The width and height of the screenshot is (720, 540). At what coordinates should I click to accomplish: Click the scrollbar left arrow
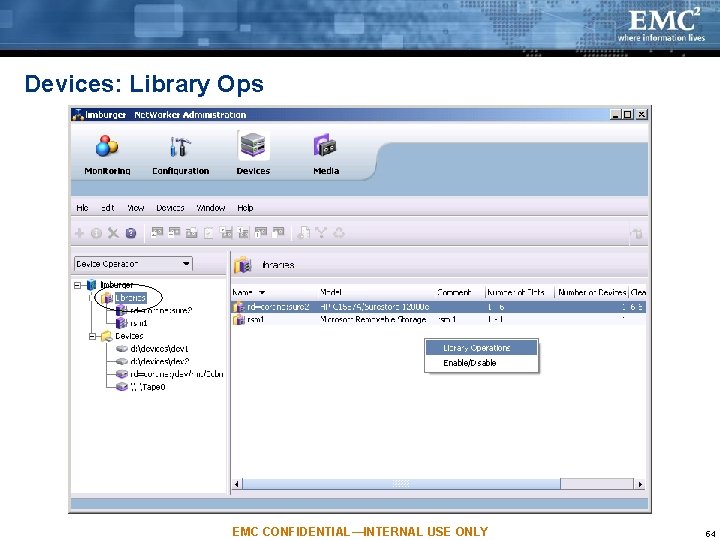coord(236,484)
